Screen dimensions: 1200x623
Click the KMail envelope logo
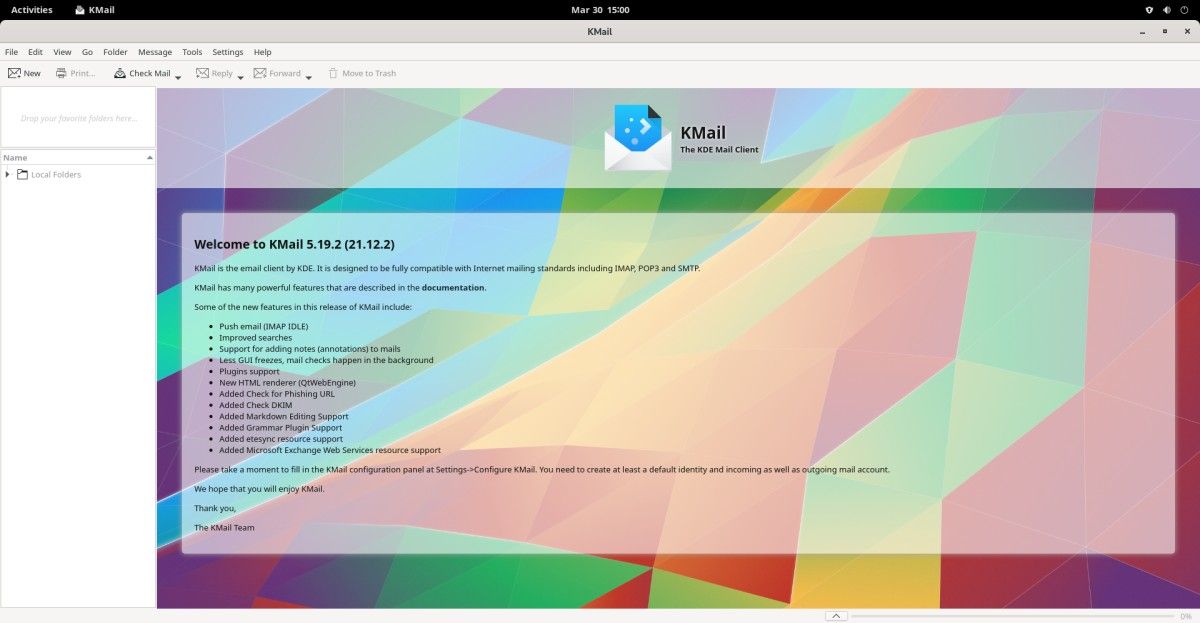637,137
